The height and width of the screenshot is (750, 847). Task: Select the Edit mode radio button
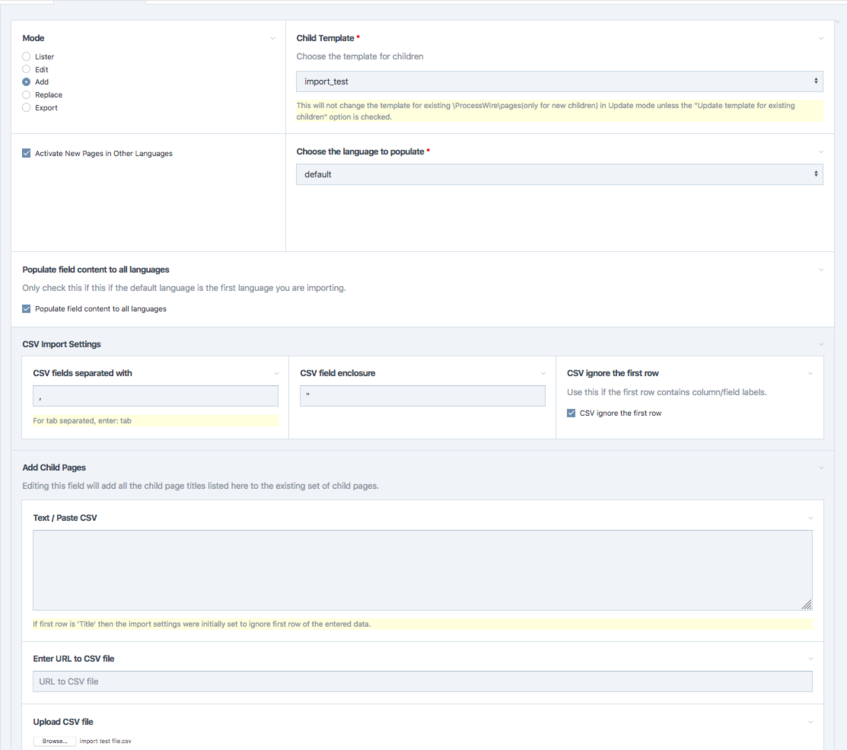coord(27,70)
